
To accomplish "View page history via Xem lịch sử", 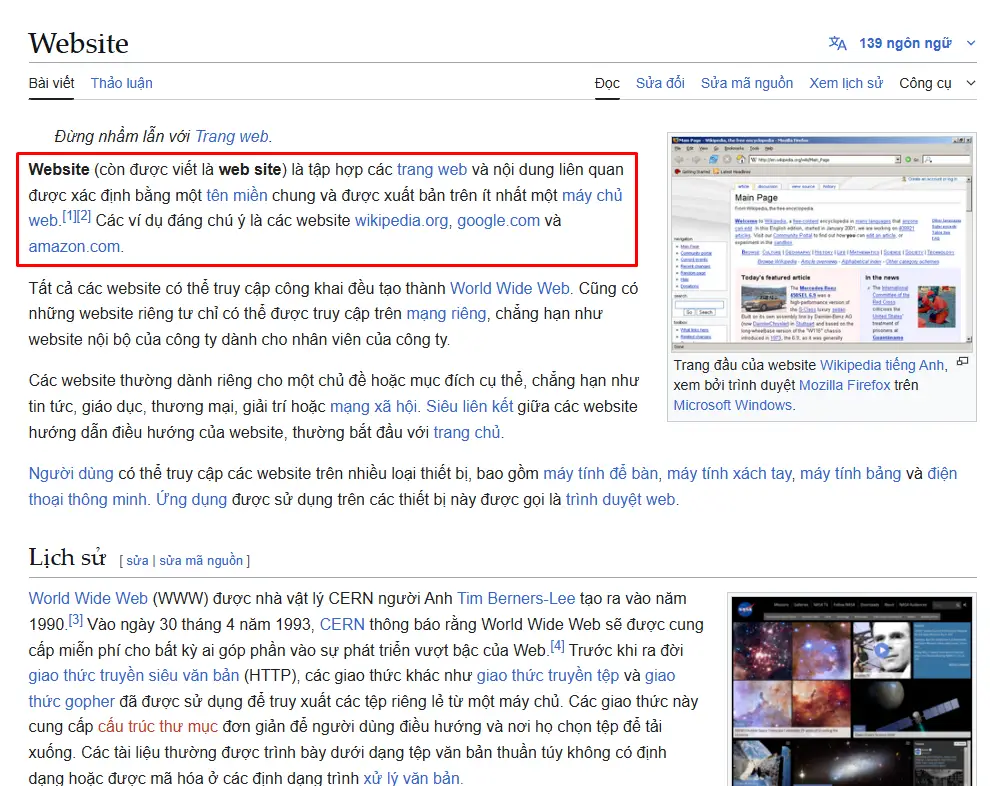I will (x=845, y=83).
